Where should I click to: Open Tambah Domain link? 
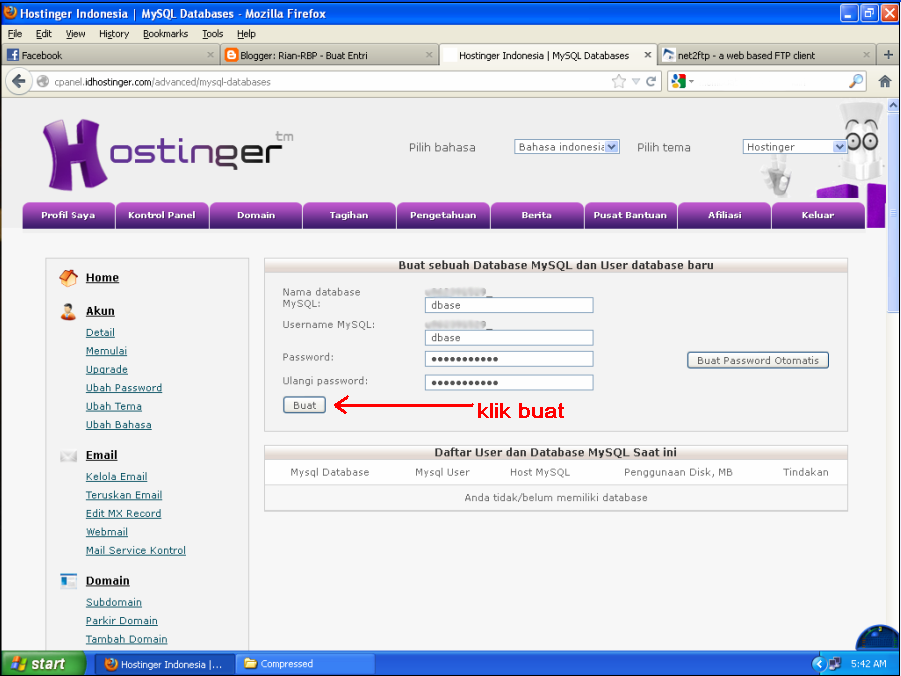[x=126, y=639]
